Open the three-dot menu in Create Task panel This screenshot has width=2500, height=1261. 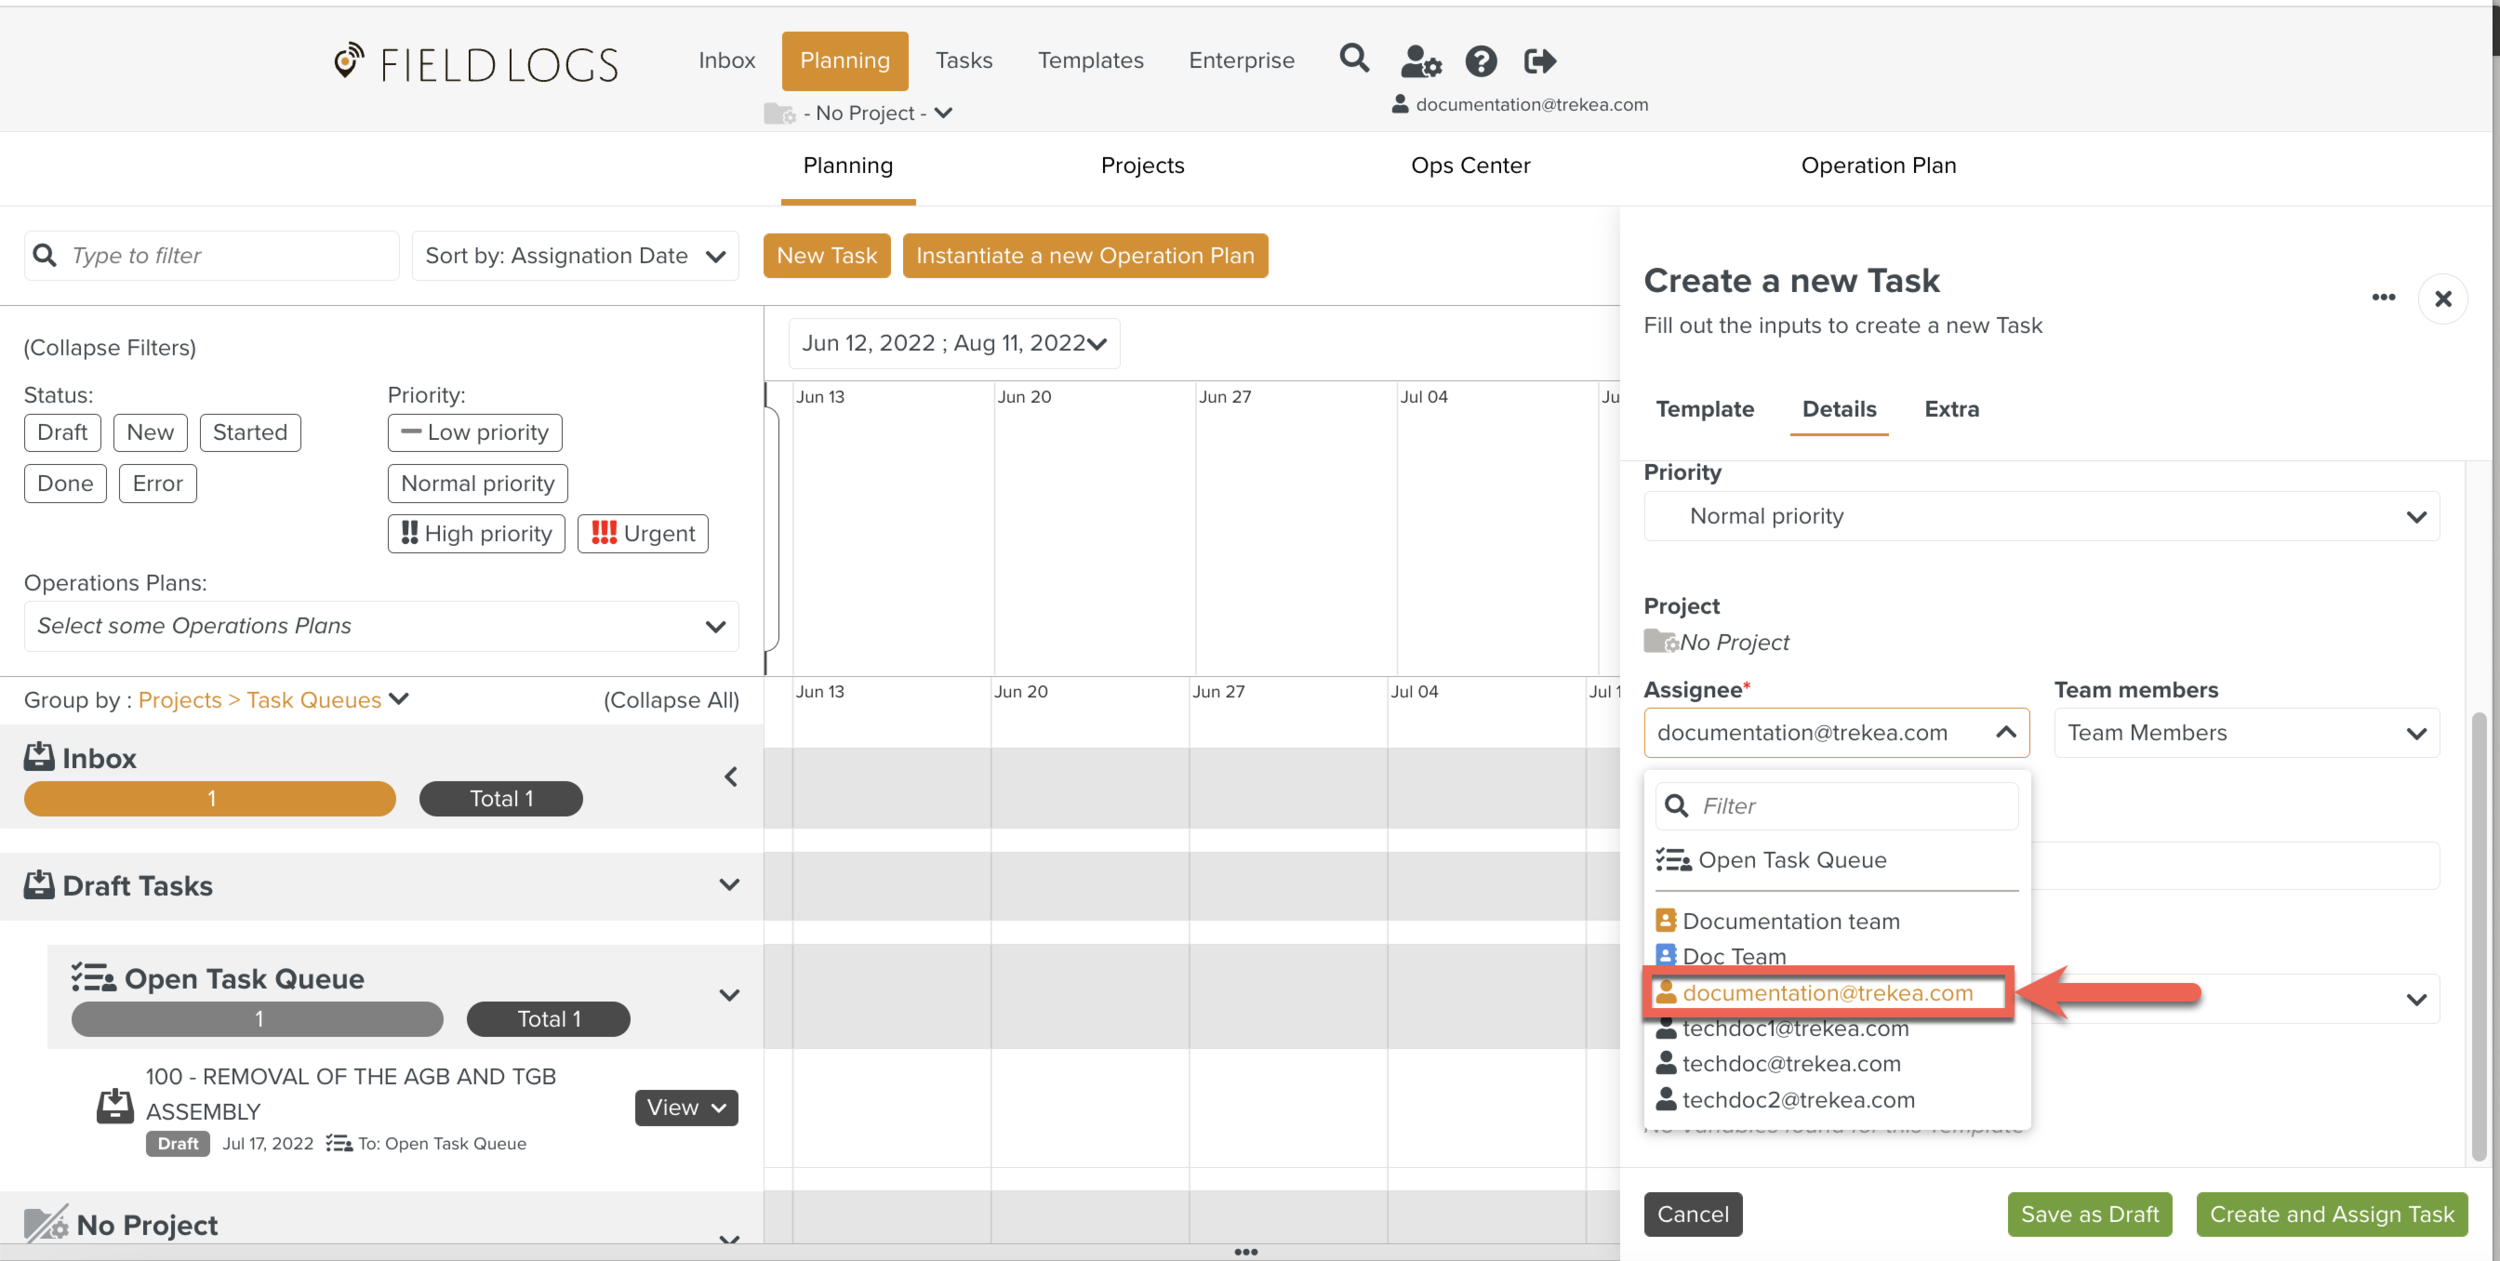pyautogui.click(x=2384, y=297)
